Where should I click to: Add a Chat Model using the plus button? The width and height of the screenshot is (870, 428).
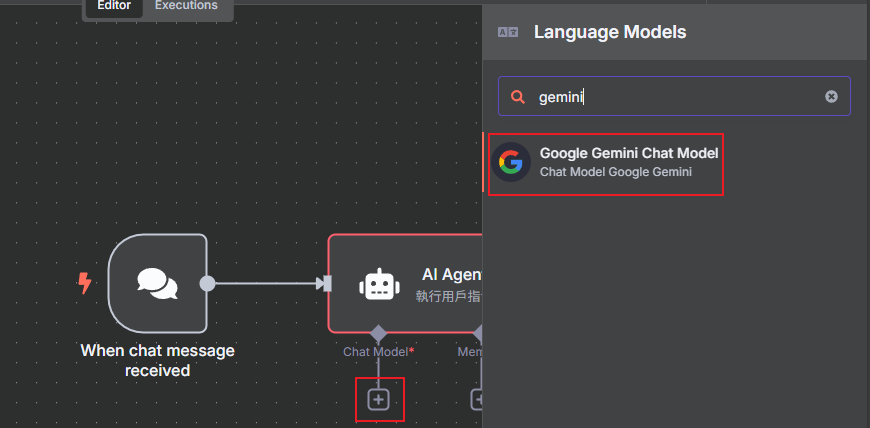coord(378,399)
